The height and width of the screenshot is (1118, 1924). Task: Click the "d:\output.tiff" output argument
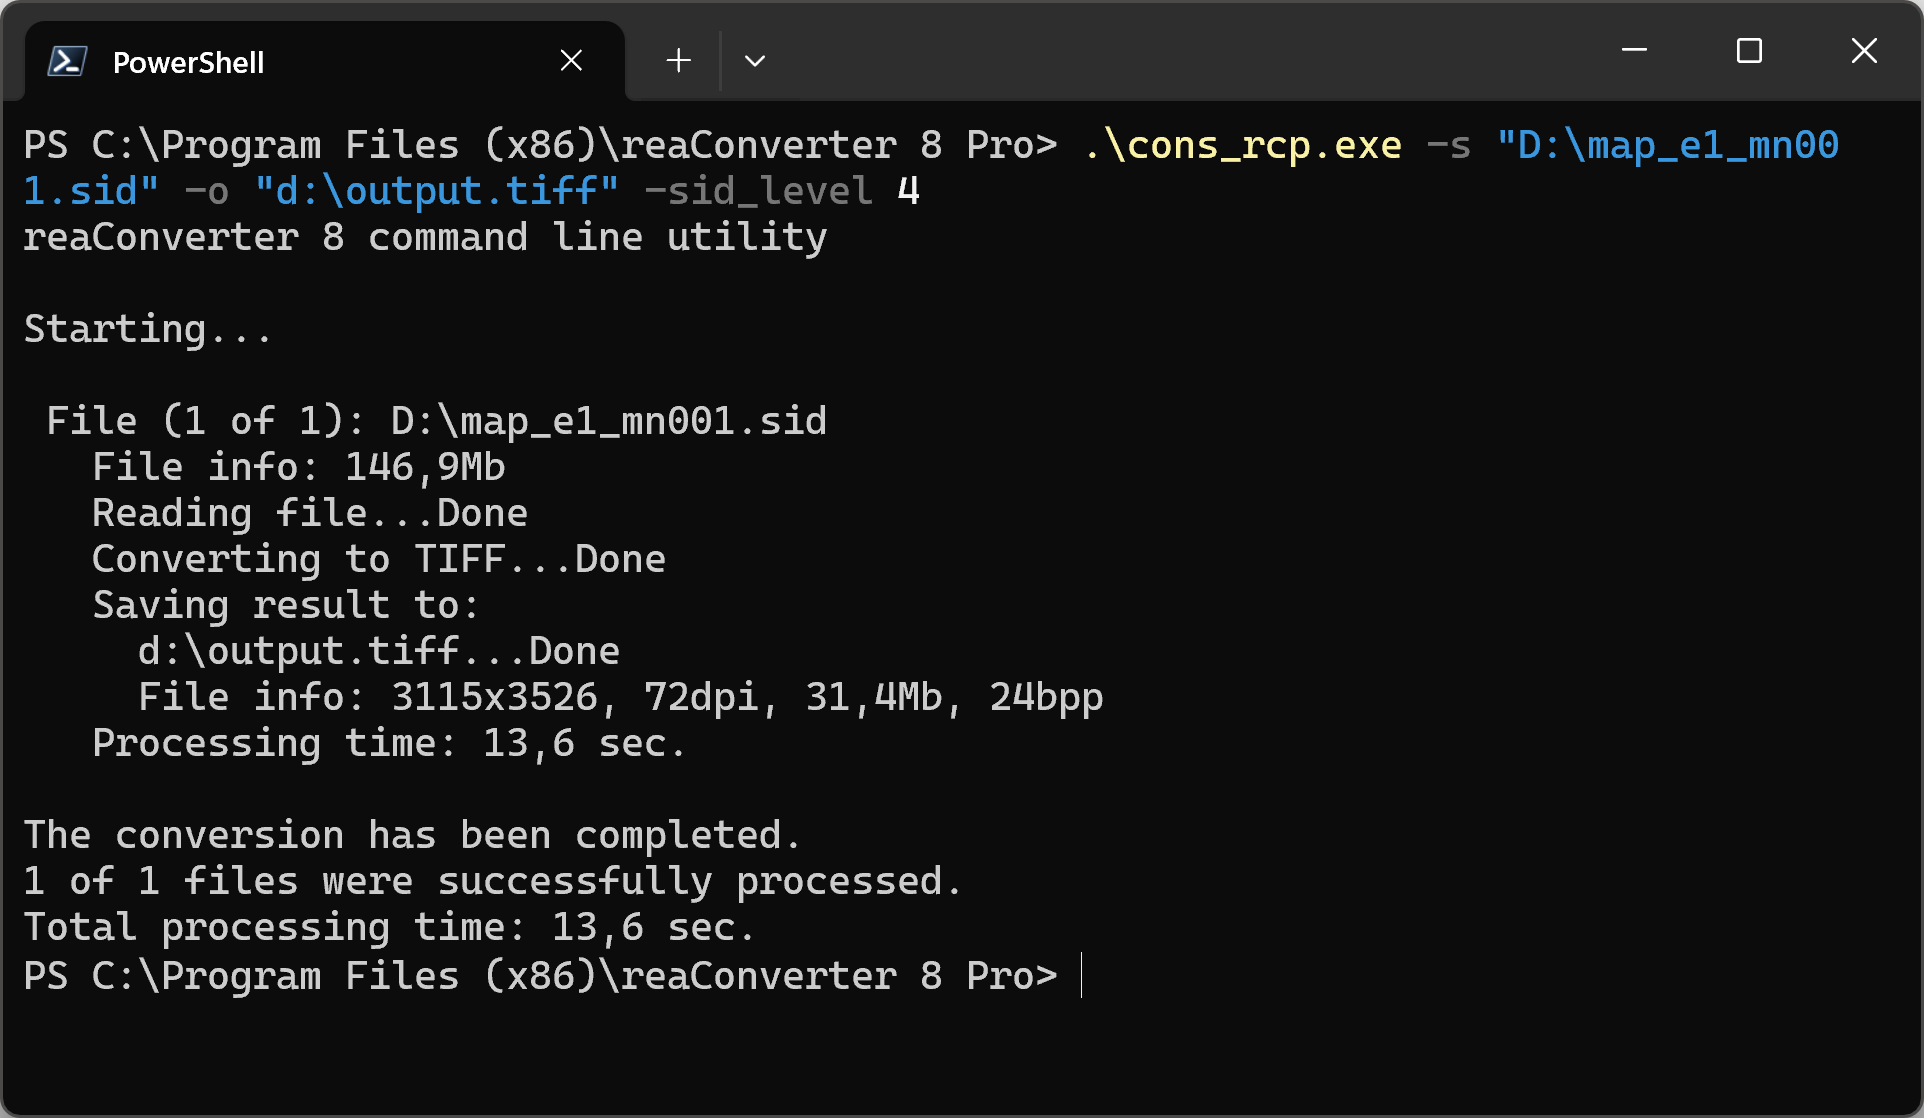(x=436, y=192)
